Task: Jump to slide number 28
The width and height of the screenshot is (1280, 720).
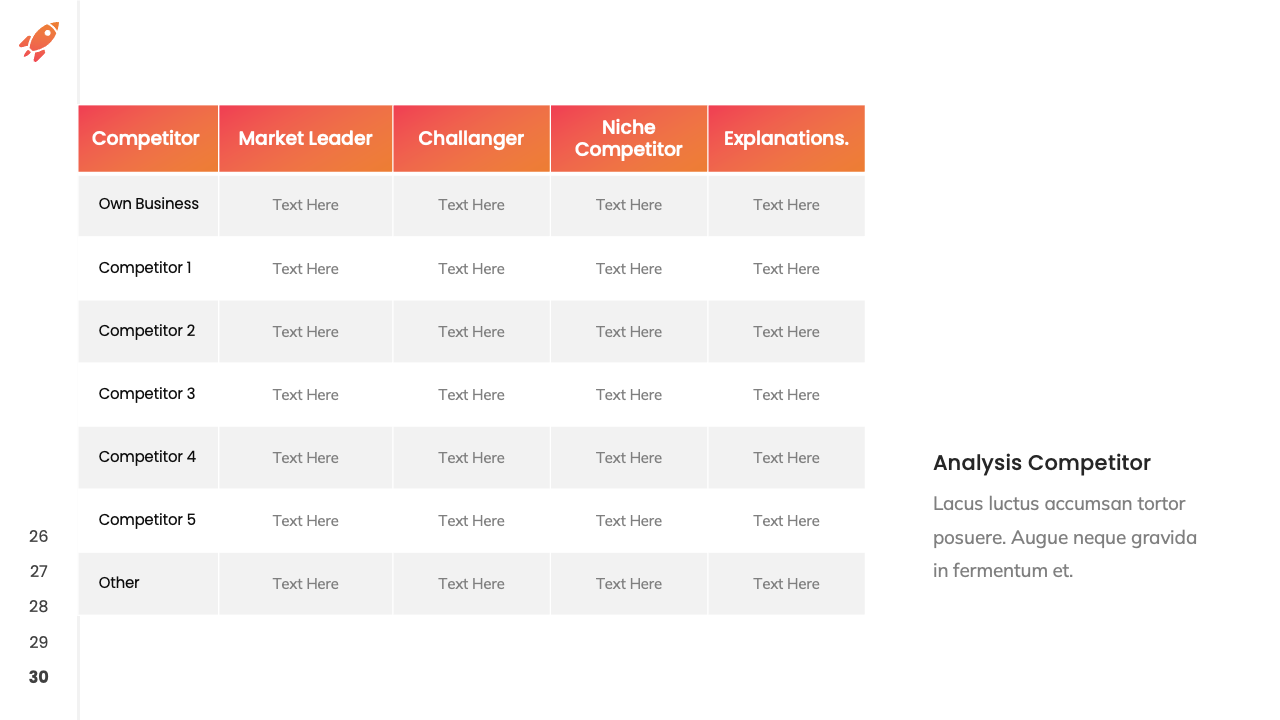Action: click(38, 606)
